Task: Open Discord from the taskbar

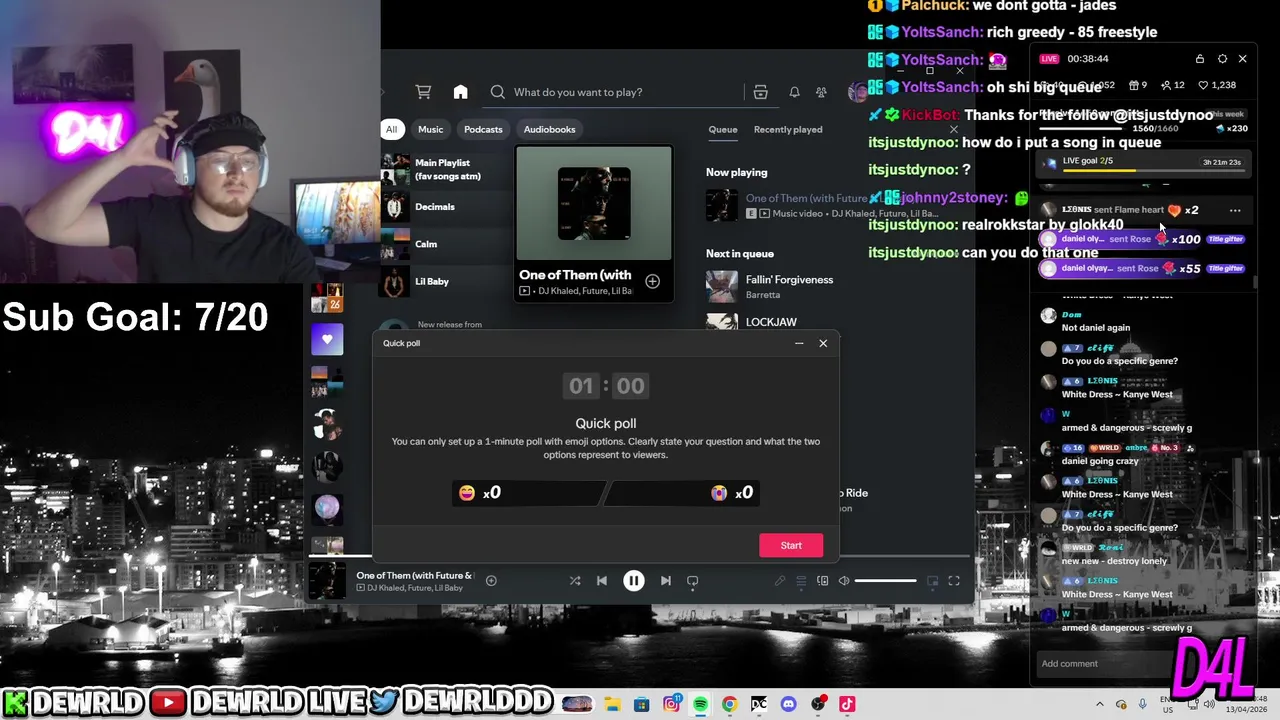Action: point(788,704)
